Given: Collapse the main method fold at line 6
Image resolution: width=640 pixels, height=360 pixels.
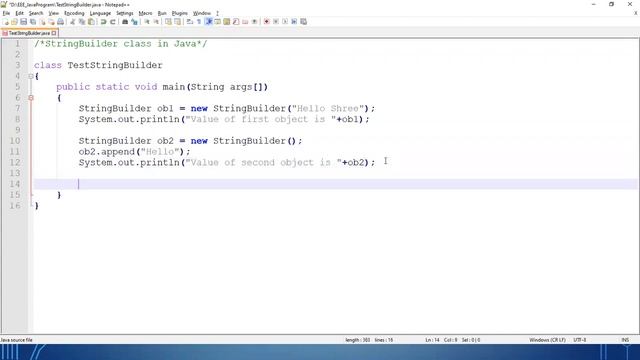Looking at the screenshot, I should (x=31, y=98).
